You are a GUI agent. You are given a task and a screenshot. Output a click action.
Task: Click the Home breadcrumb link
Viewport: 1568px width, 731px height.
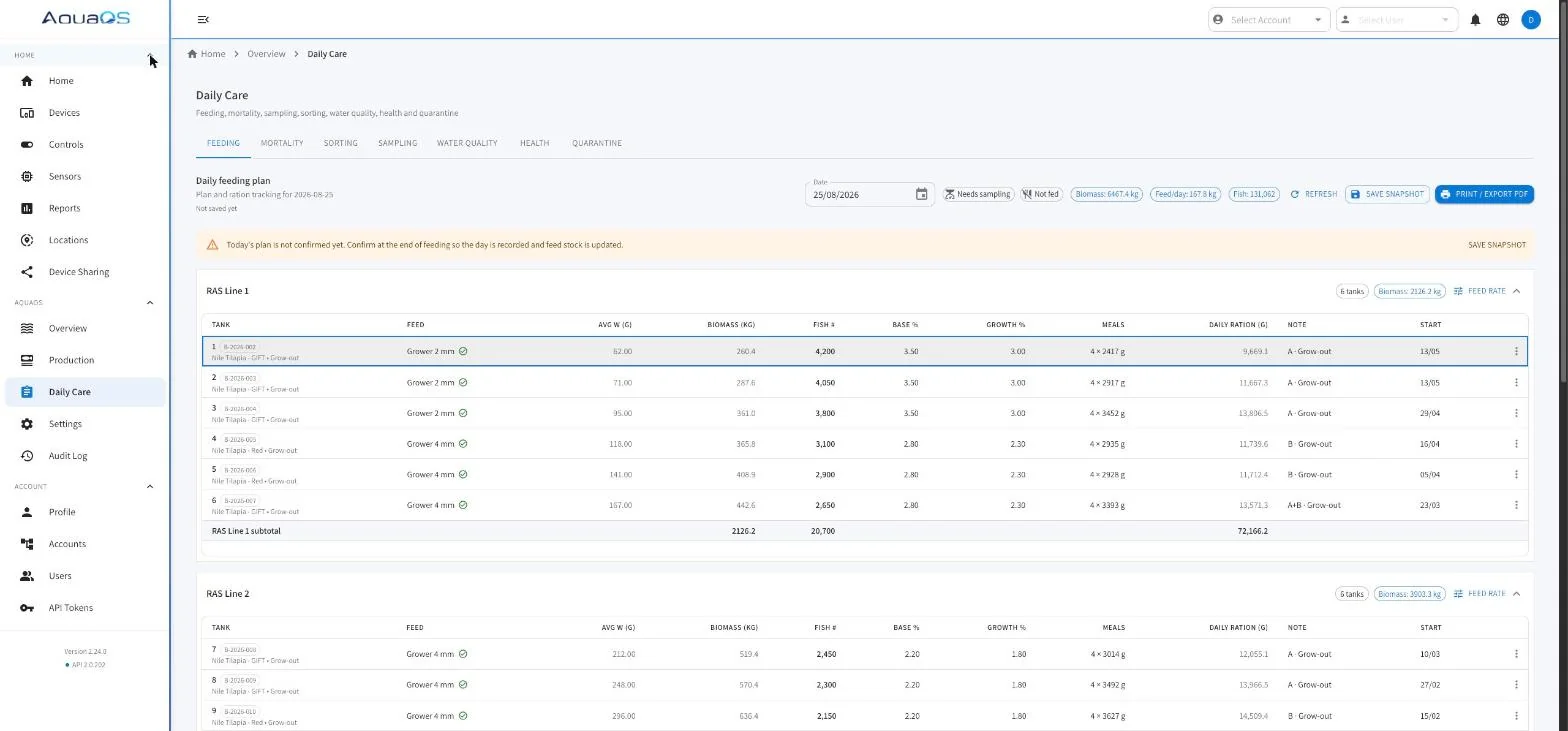[207, 54]
